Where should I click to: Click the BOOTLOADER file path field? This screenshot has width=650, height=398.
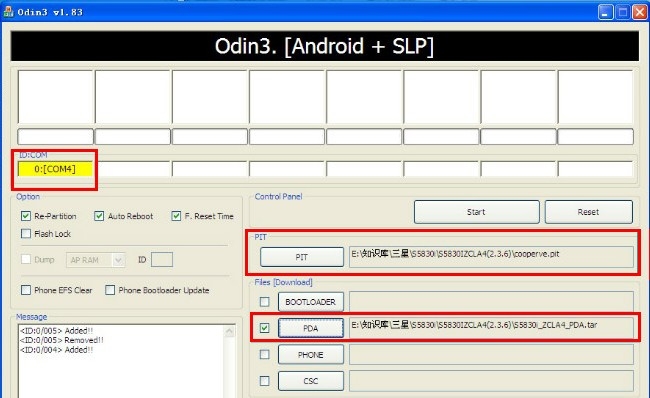(491, 302)
